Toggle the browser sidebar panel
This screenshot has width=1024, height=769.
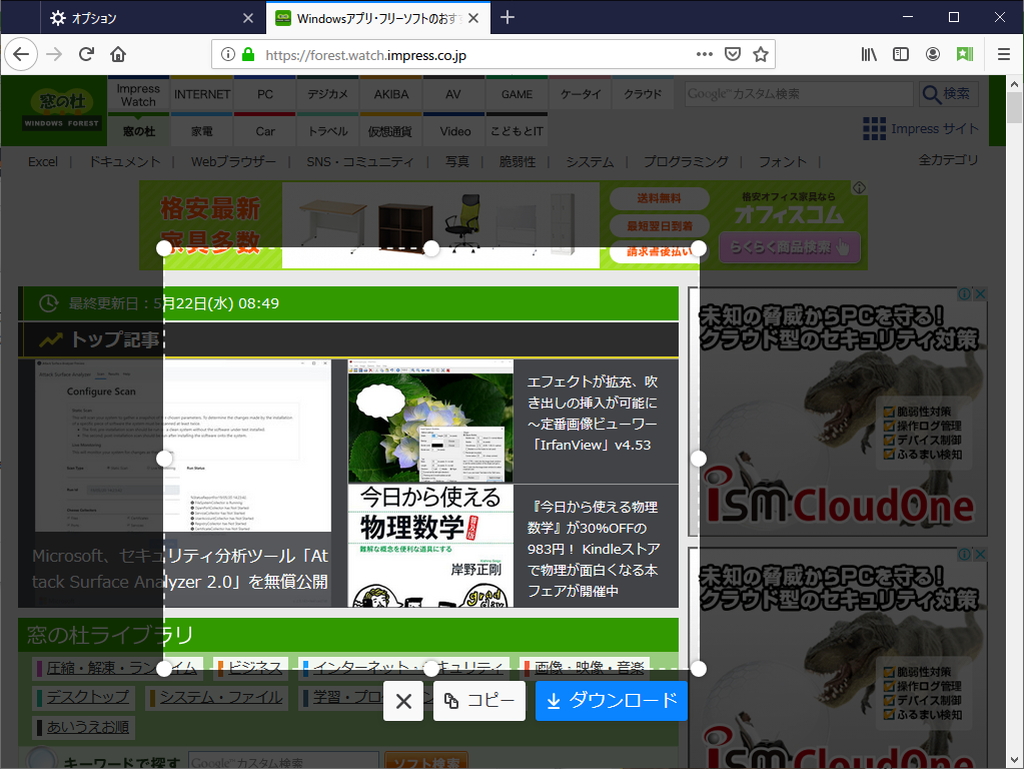900,54
